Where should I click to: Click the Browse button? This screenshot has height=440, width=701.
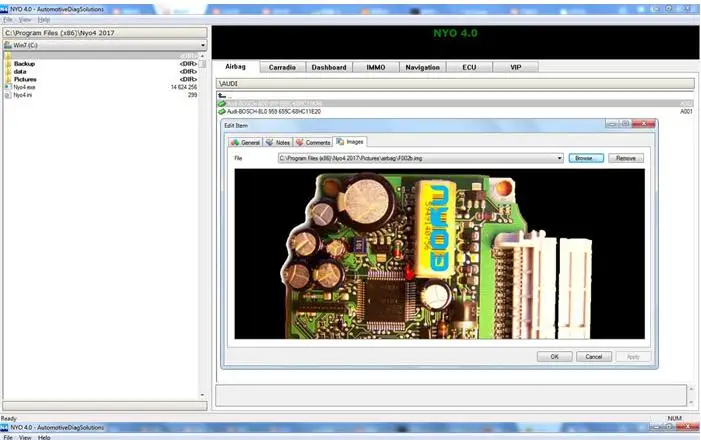(x=586, y=158)
